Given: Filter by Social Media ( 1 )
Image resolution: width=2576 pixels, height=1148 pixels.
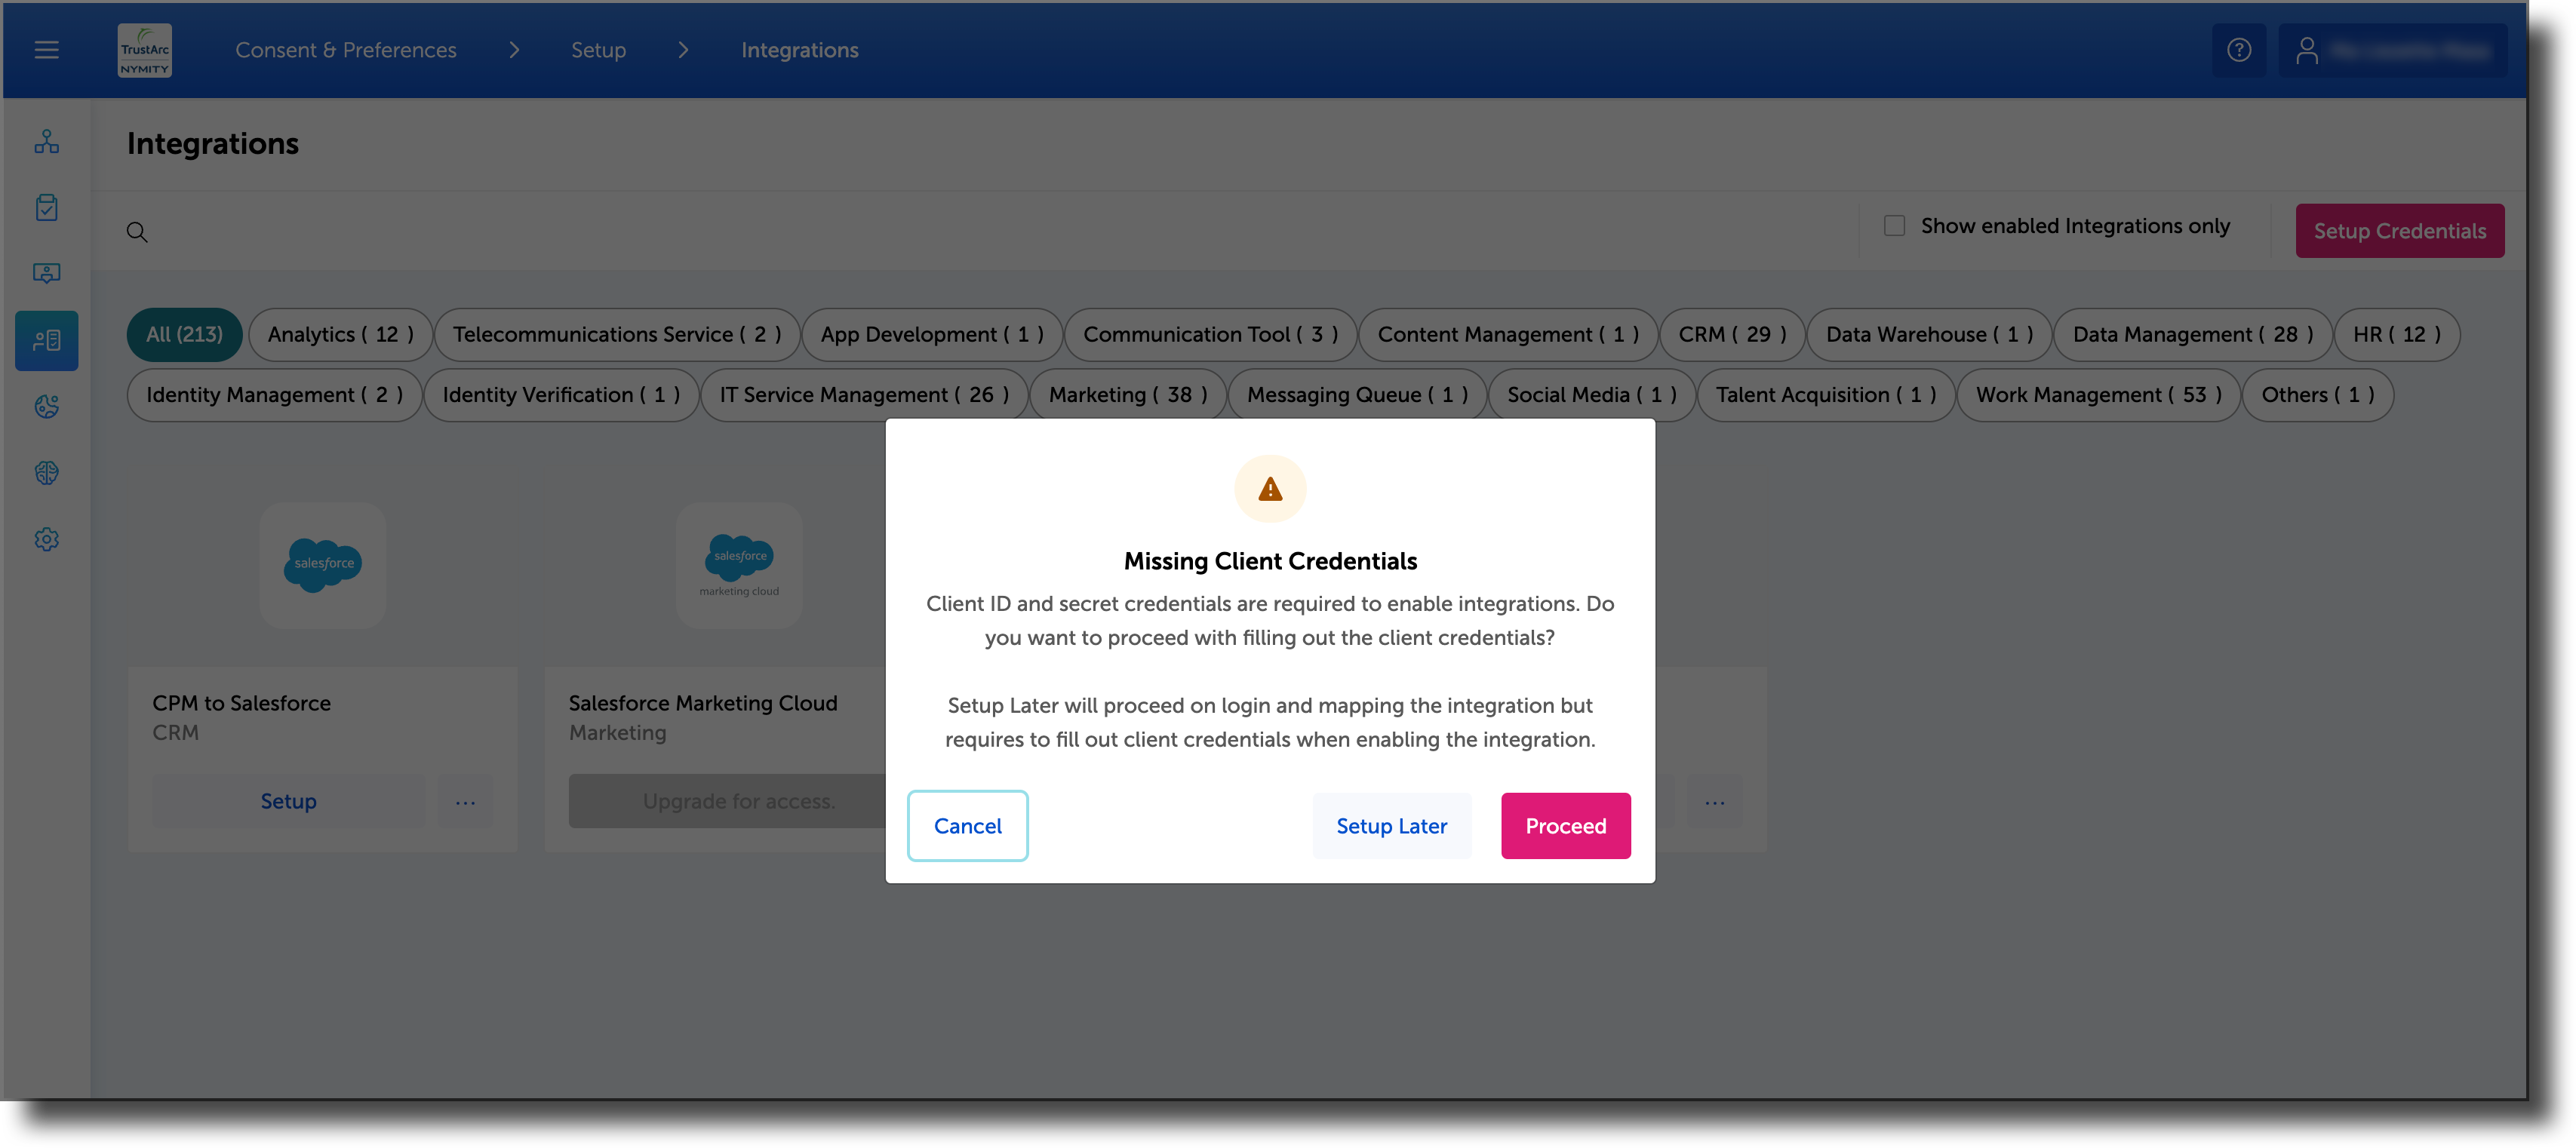Looking at the screenshot, I should point(1591,395).
